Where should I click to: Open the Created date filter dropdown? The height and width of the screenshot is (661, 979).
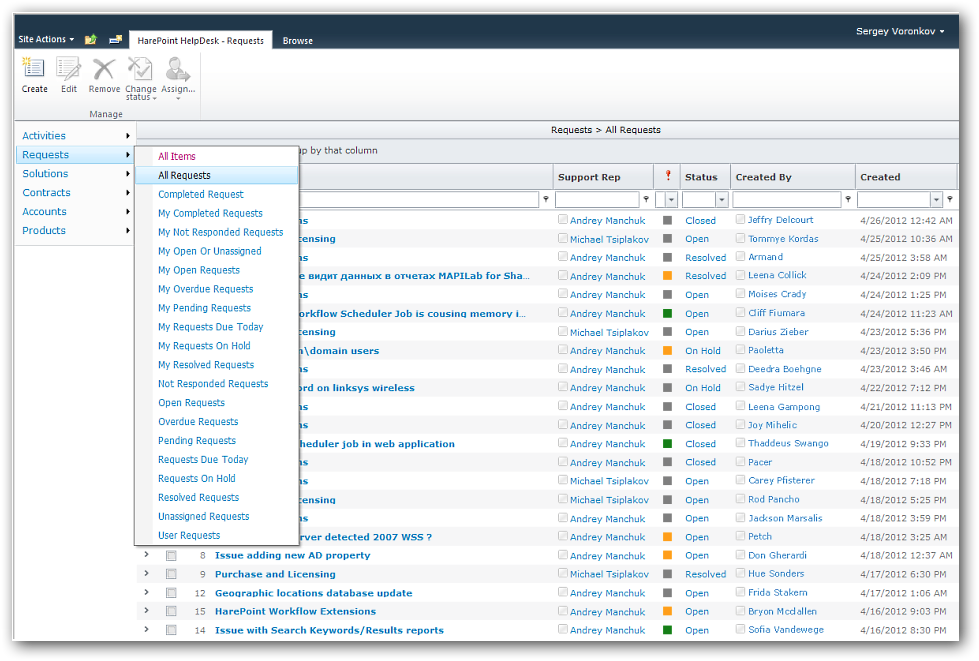pyautogui.click(x=936, y=200)
